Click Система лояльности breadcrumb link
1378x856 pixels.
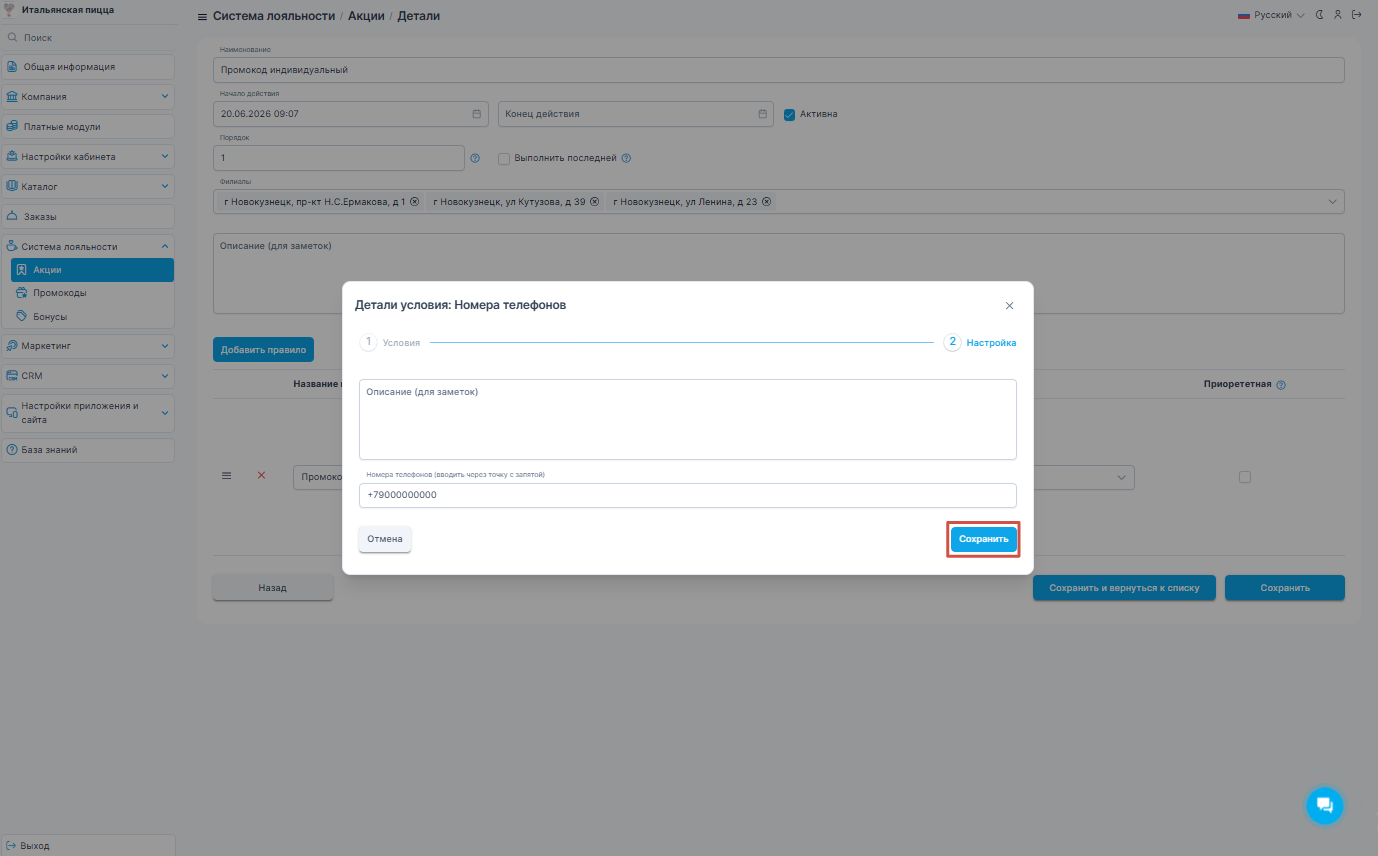click(274, 16)
